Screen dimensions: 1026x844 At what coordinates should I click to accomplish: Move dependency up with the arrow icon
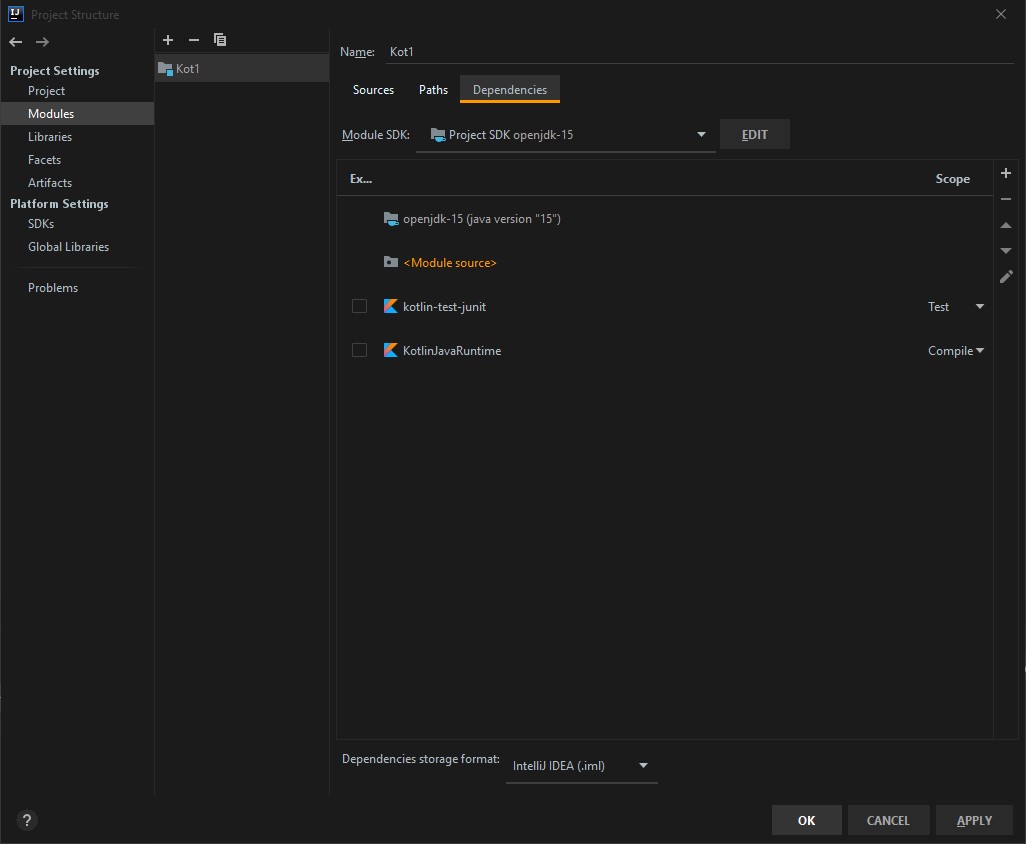[x=1006, y=225]
